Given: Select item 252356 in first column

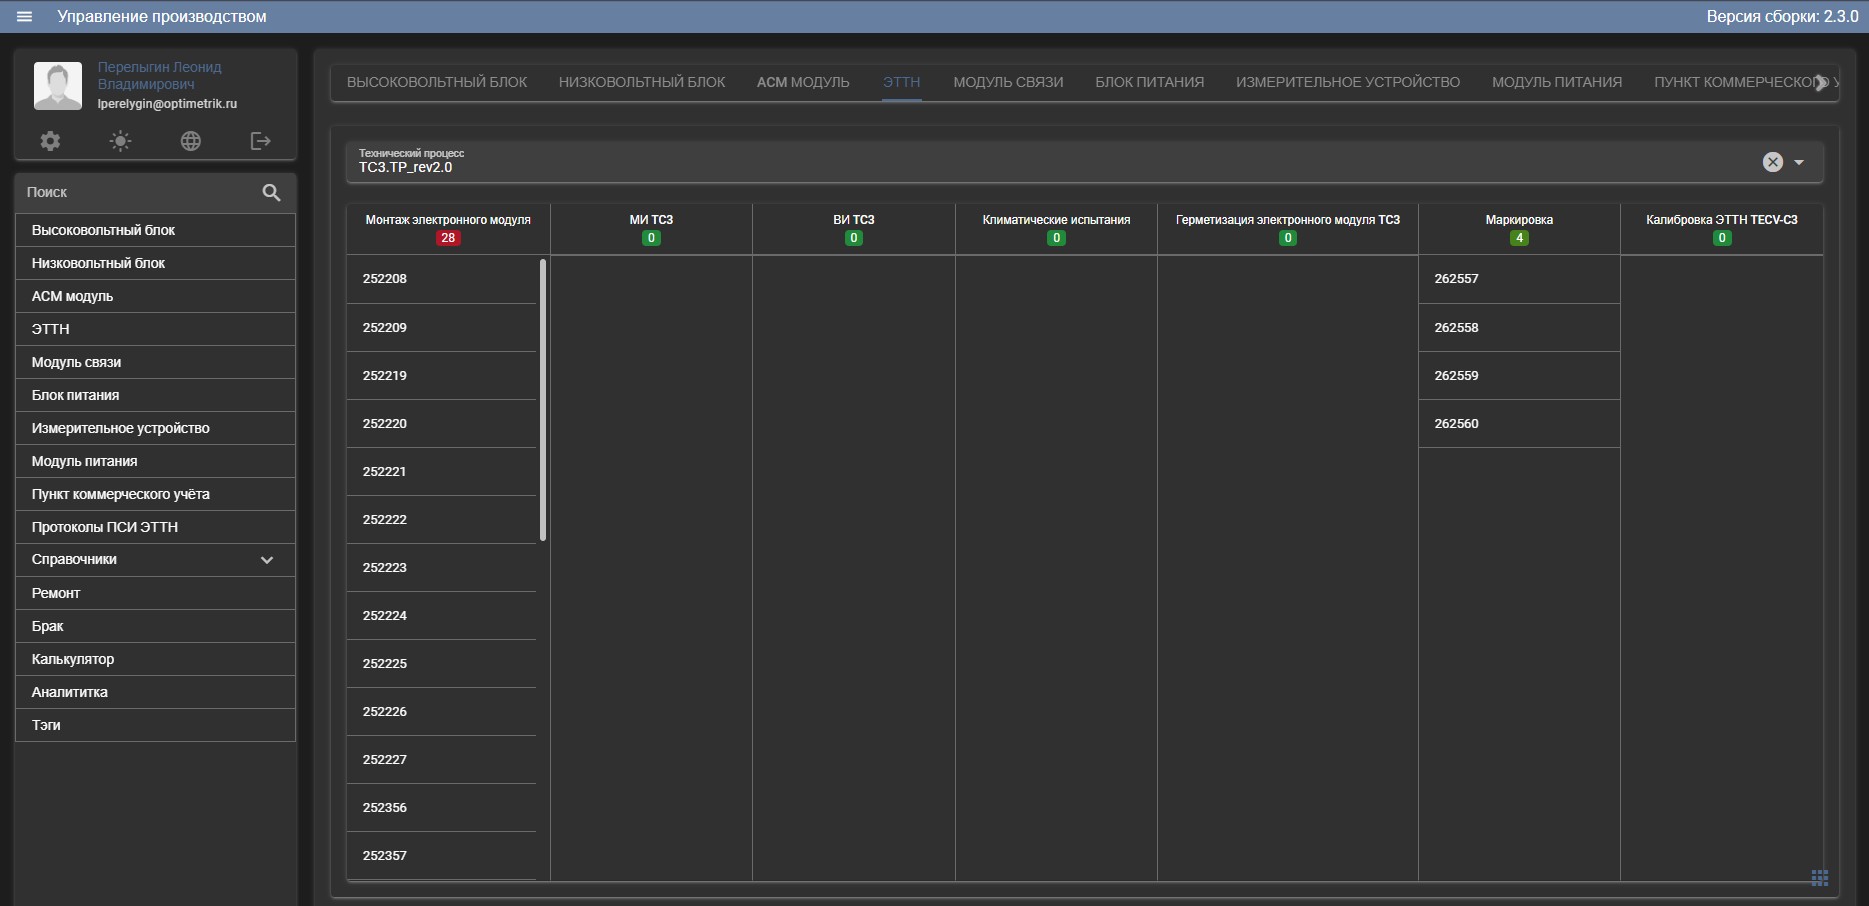Looking at the screenshot, I should point(441,808).
